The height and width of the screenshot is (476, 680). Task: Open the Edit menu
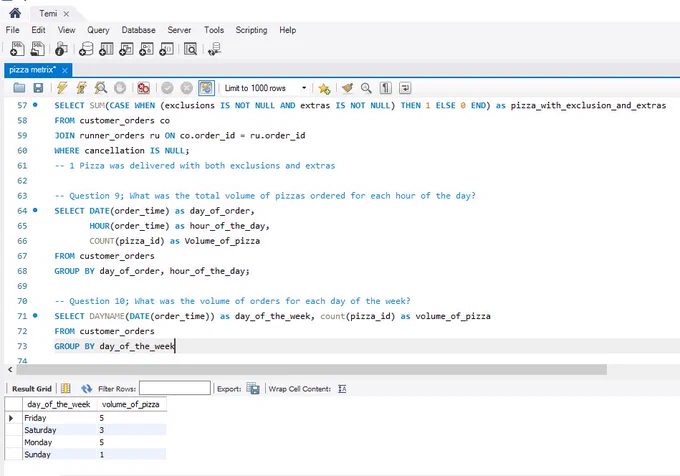click(x=38, y=30)
